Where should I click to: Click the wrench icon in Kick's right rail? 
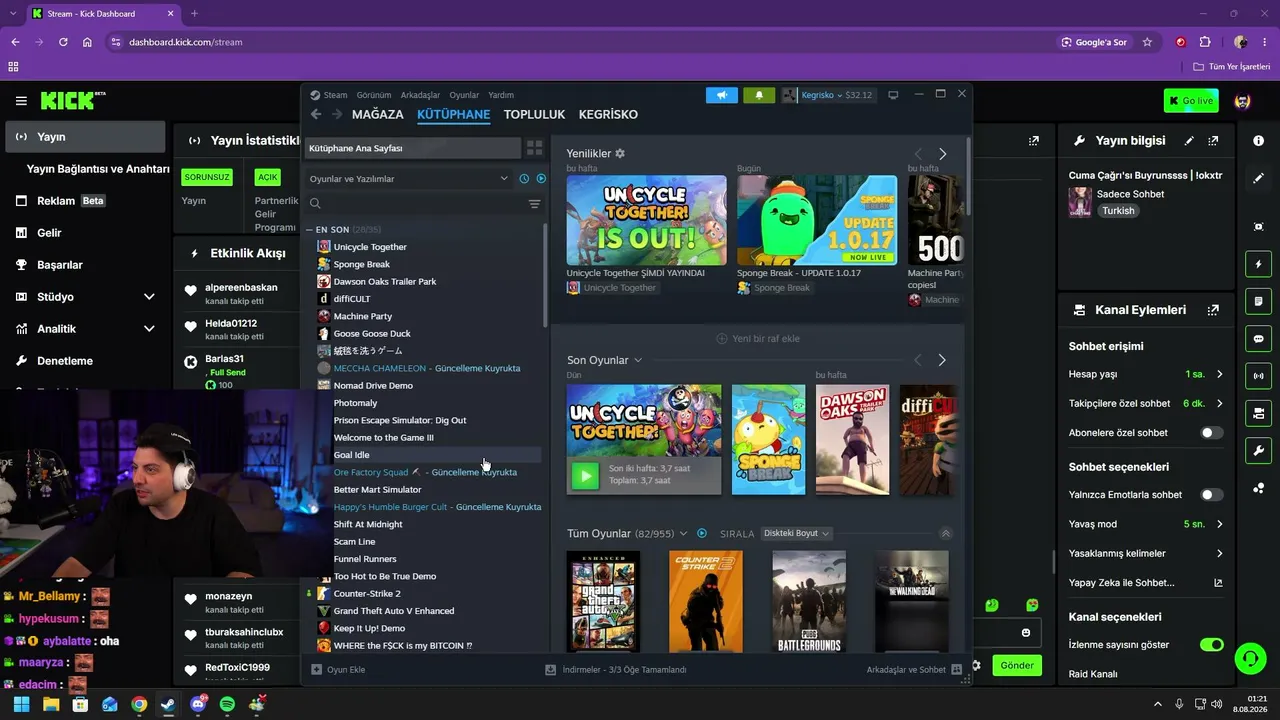click(x=1258, y=450)
